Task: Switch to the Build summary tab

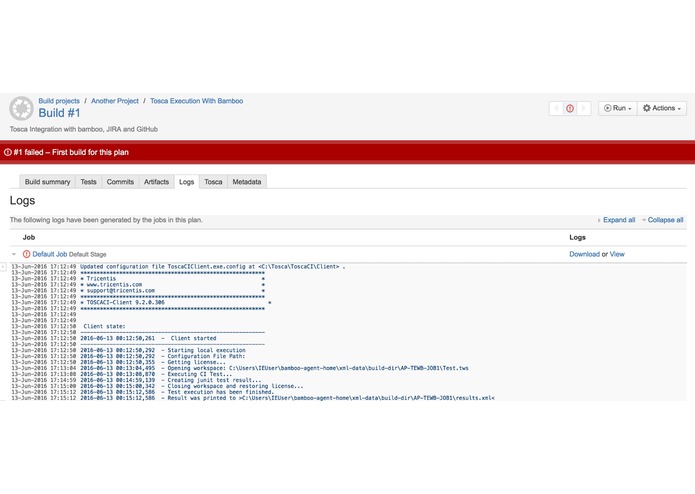Action: 47,182
